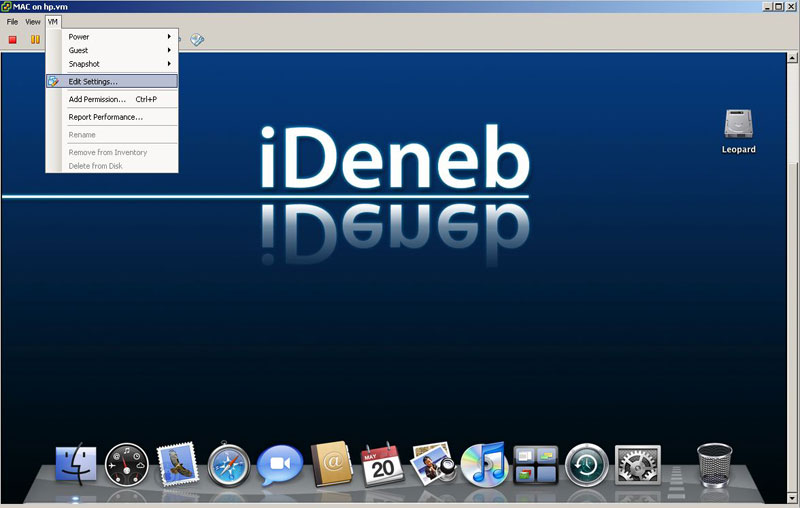Open the File menu
This screenshot has height=508, width=800.
click(x=12, y=22)
